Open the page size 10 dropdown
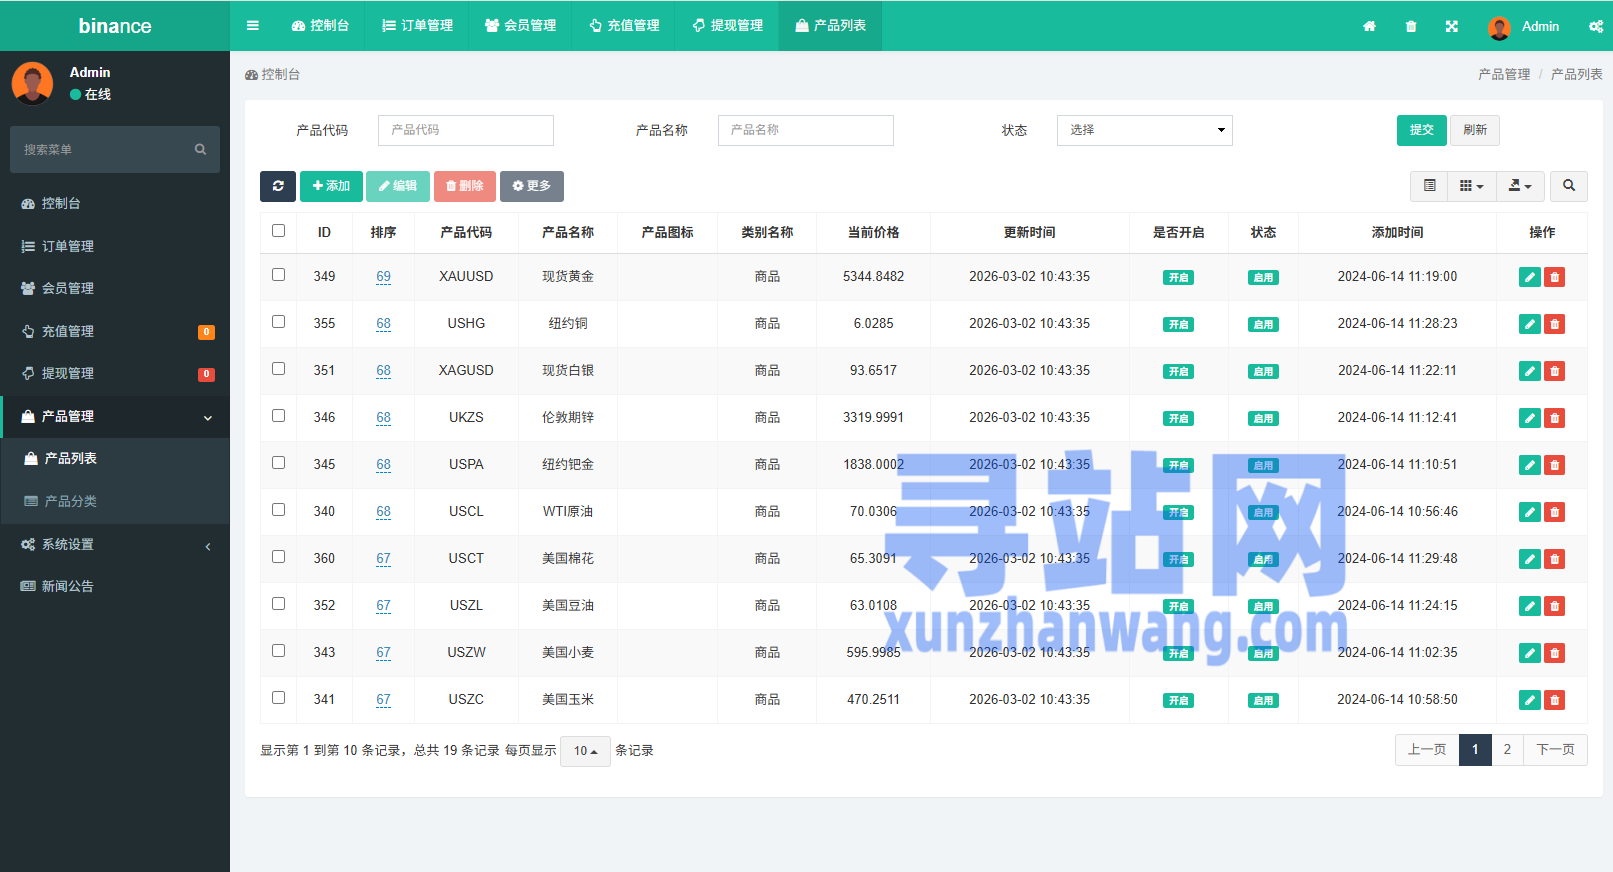Viewport: 1613px width, 872px height. point(585,751)
